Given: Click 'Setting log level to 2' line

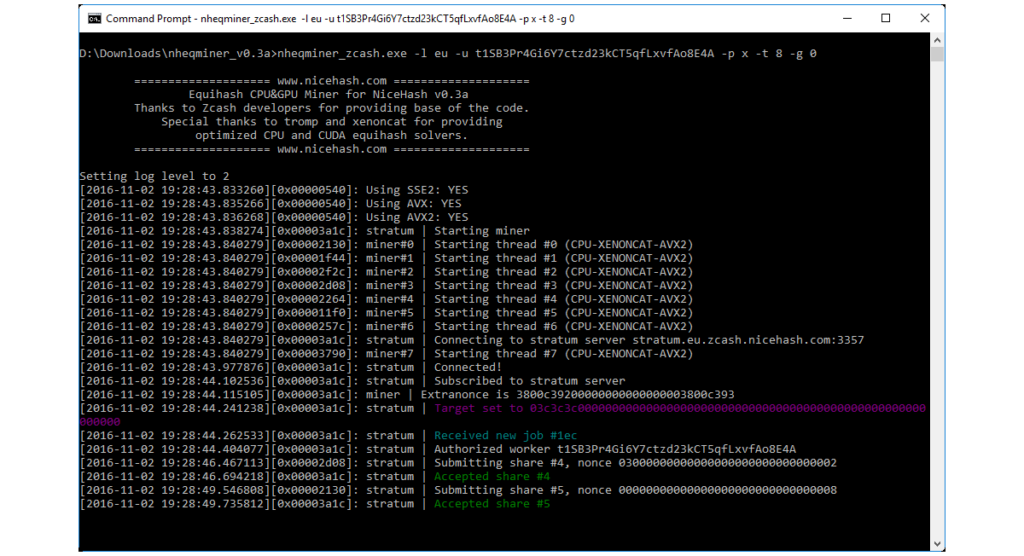Looking at the screenshot, I should tap(154, 176).
